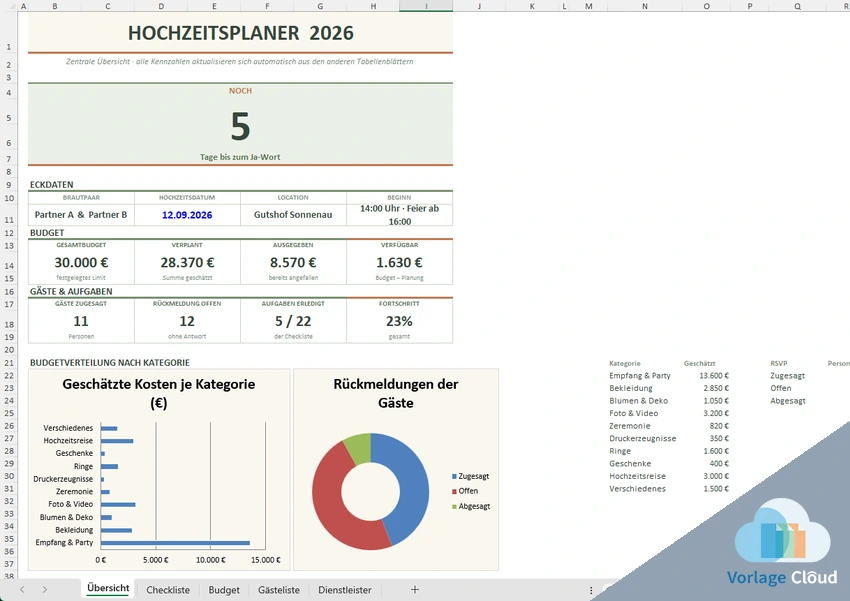The image size is (850, 601).
Task: Select the Abgesagt cell under RSVP
Action: pos(788,401)
